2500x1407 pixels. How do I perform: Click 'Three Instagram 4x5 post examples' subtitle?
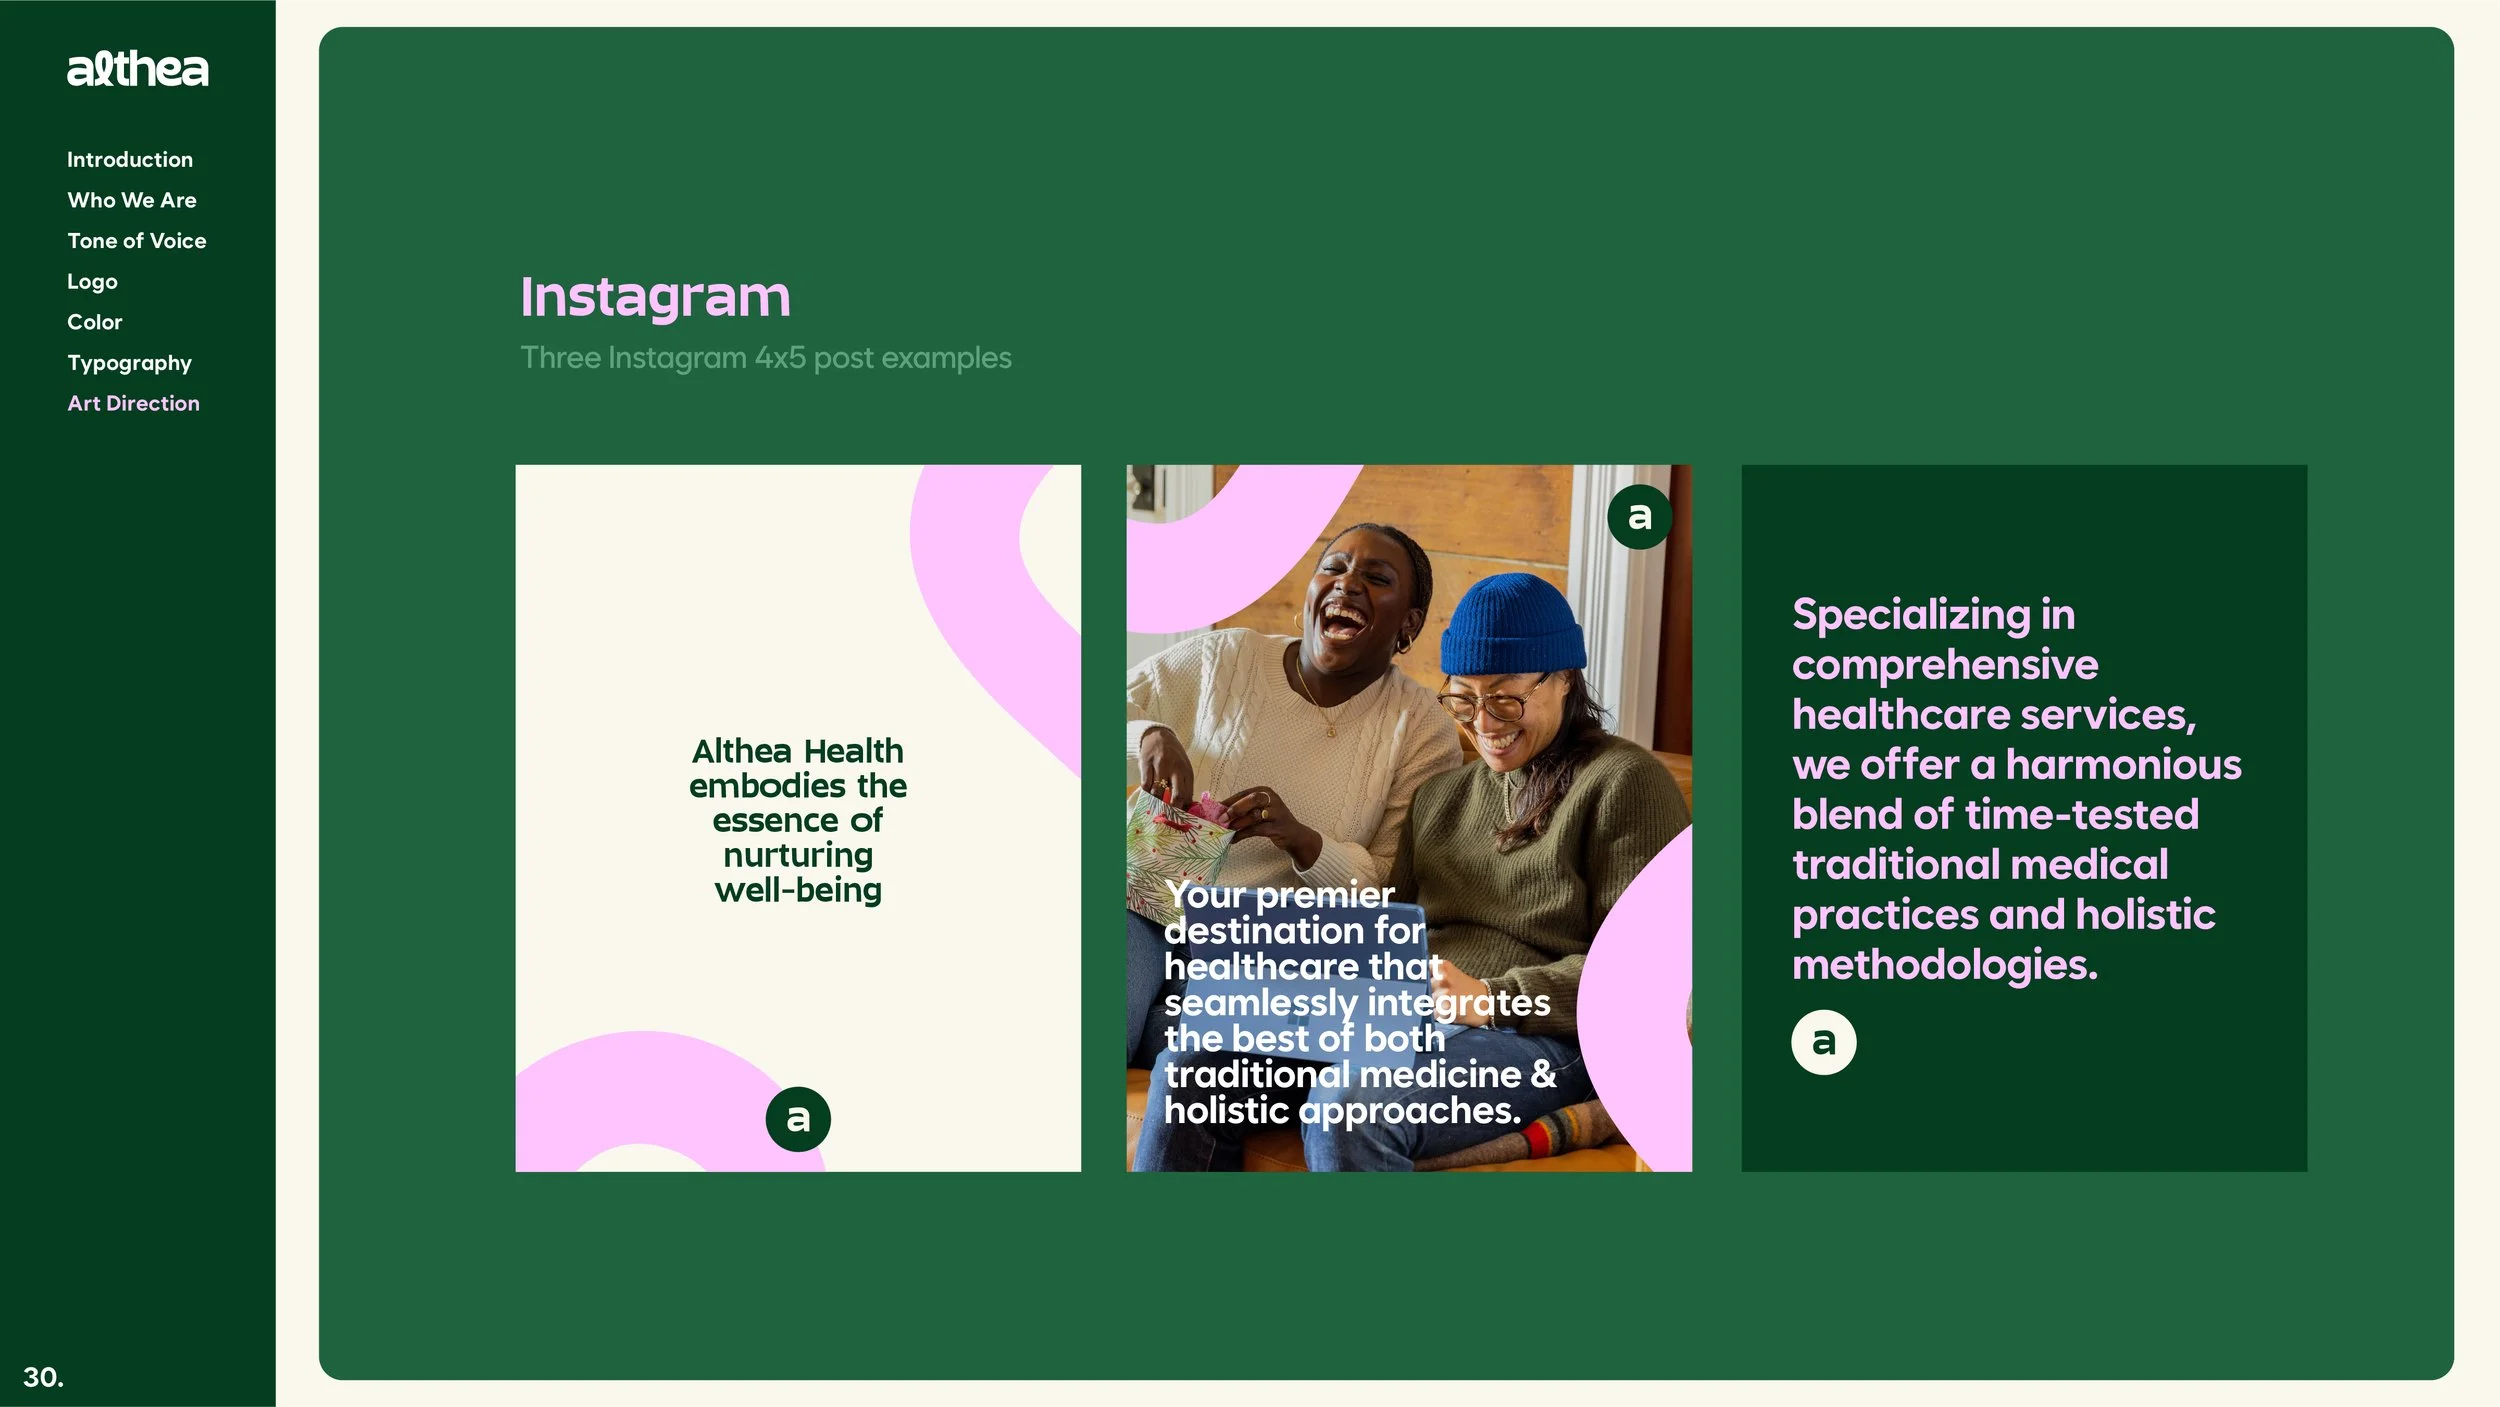tap(766, 358)
